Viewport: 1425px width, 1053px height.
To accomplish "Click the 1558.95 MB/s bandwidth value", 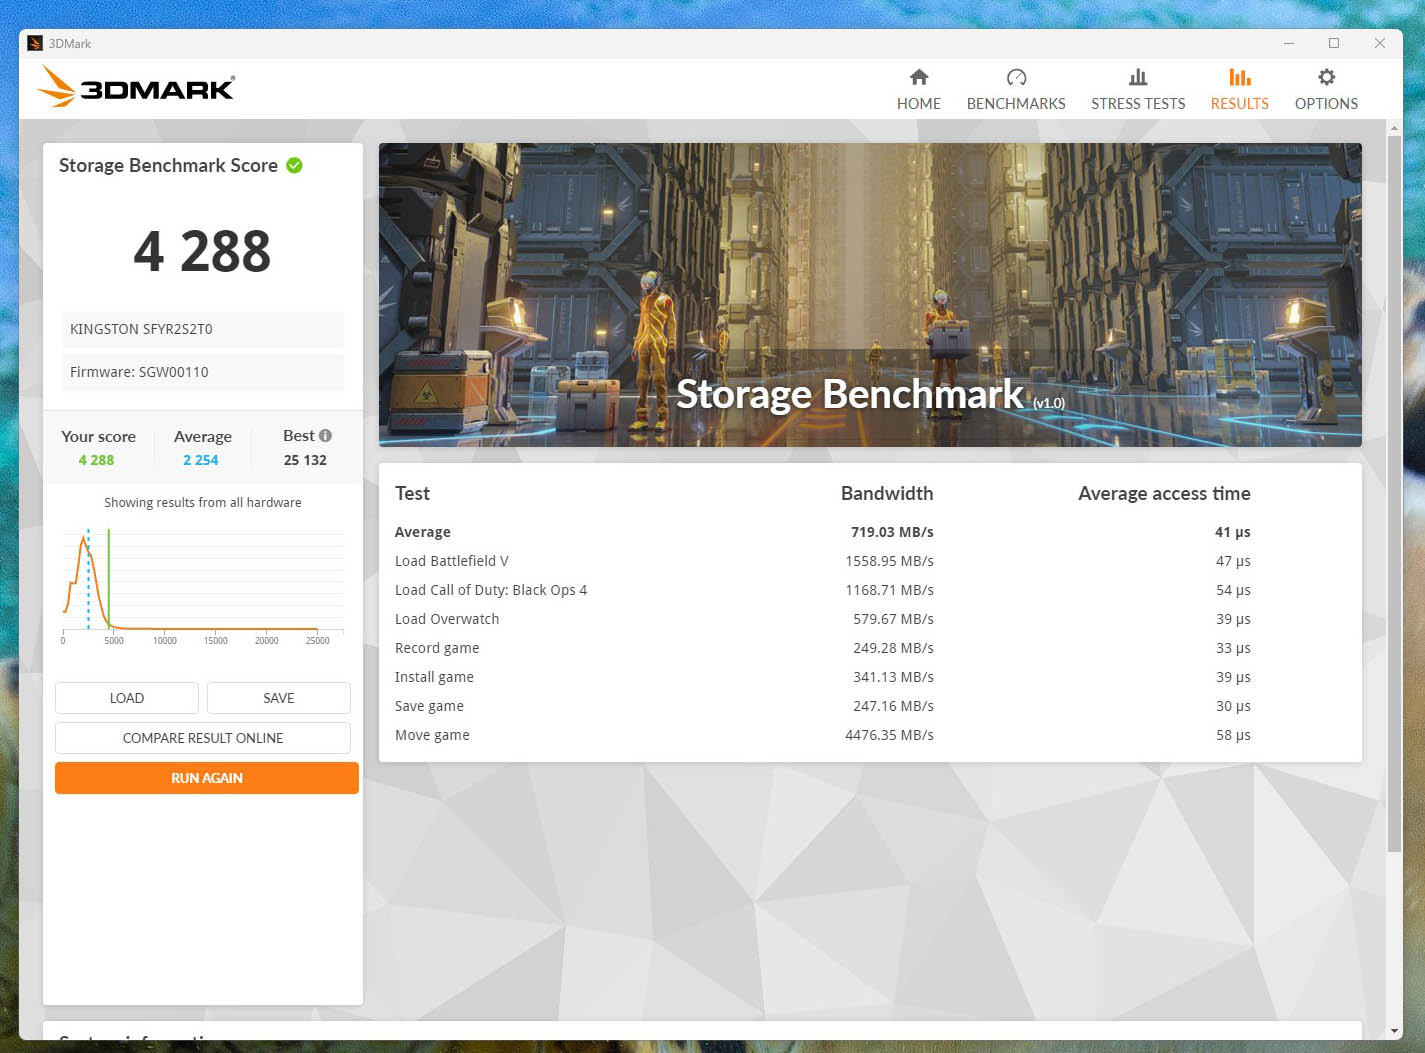I will coord(889,561).
